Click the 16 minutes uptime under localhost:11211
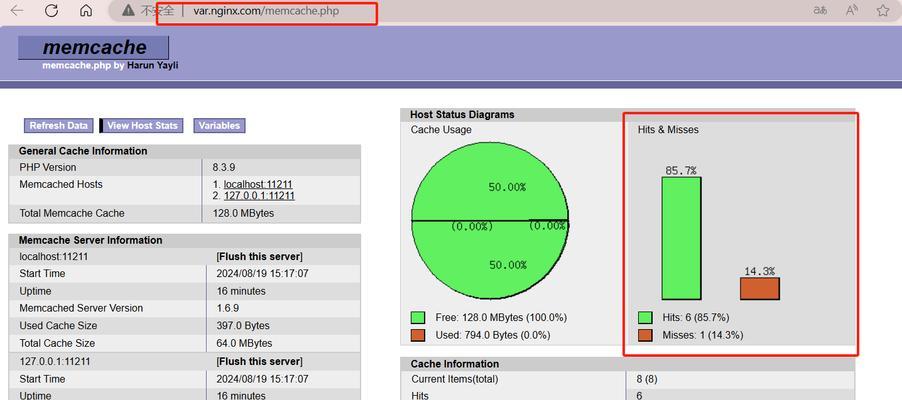The width and height of the screenshot is (902, 400). (241, 291)
